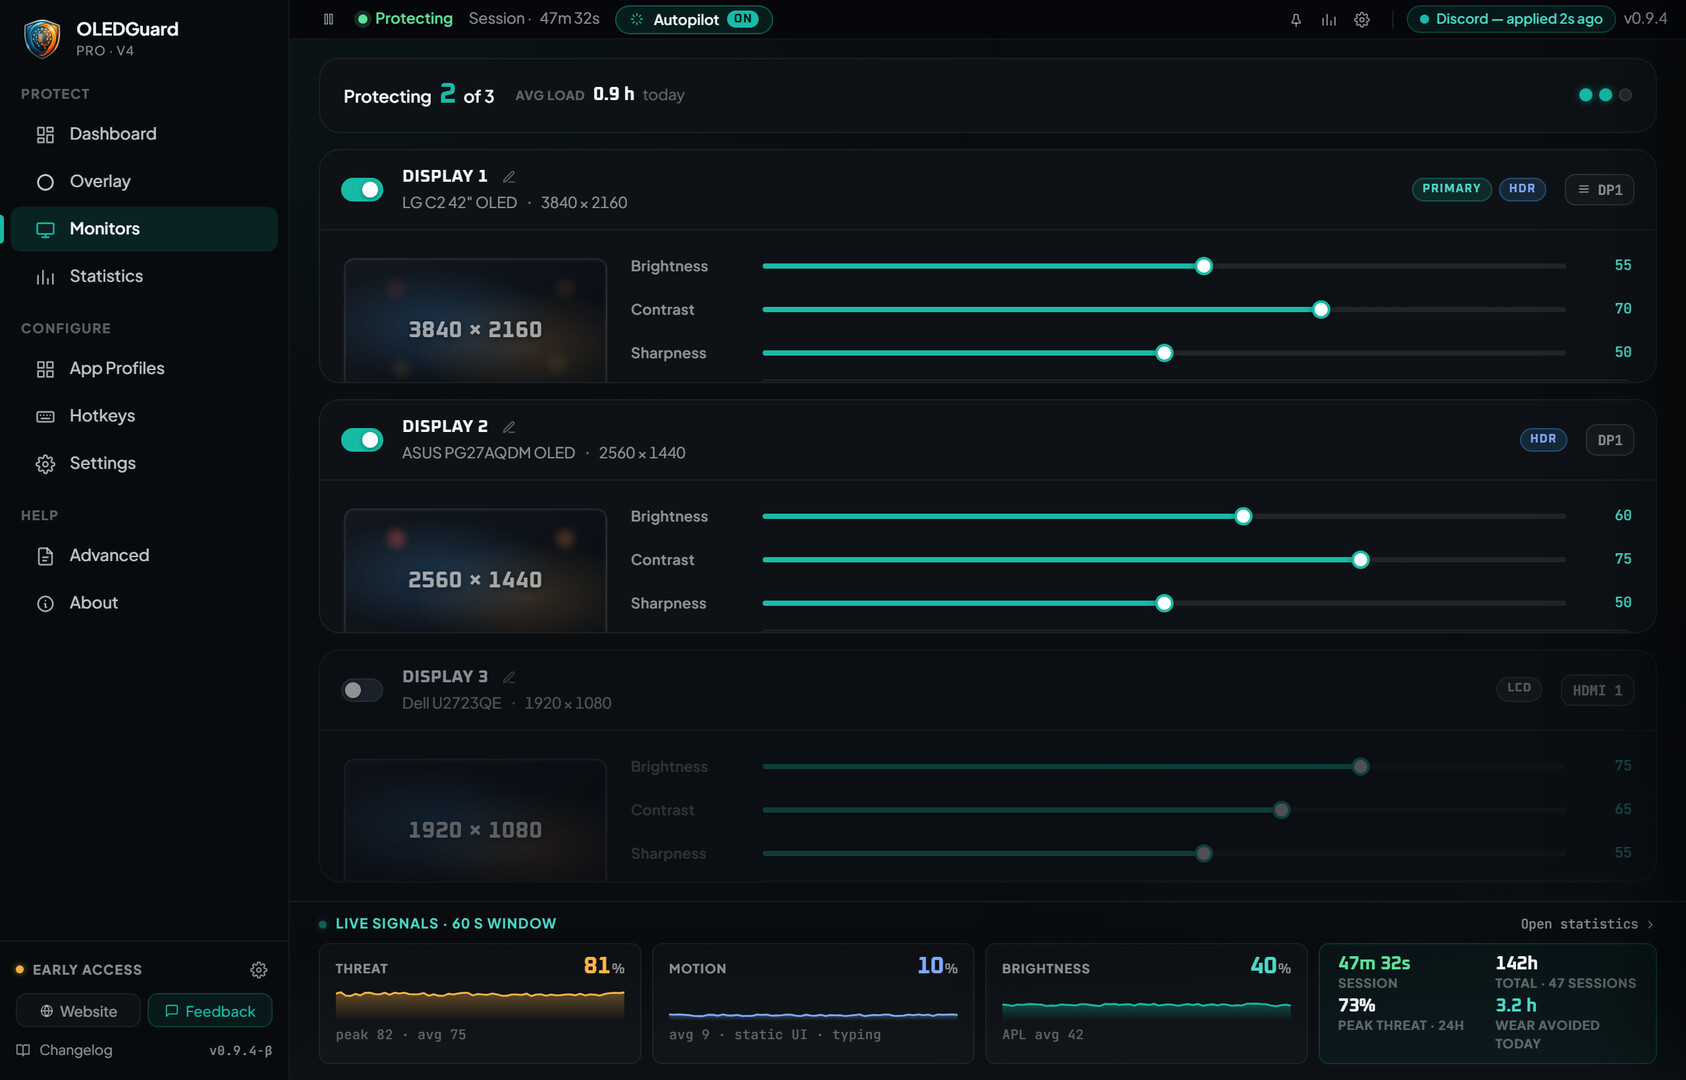The height and width of the screenshot is (1080, 1686).
Task: Edit Display 3 name pencil icon
Action: [509, 677]
